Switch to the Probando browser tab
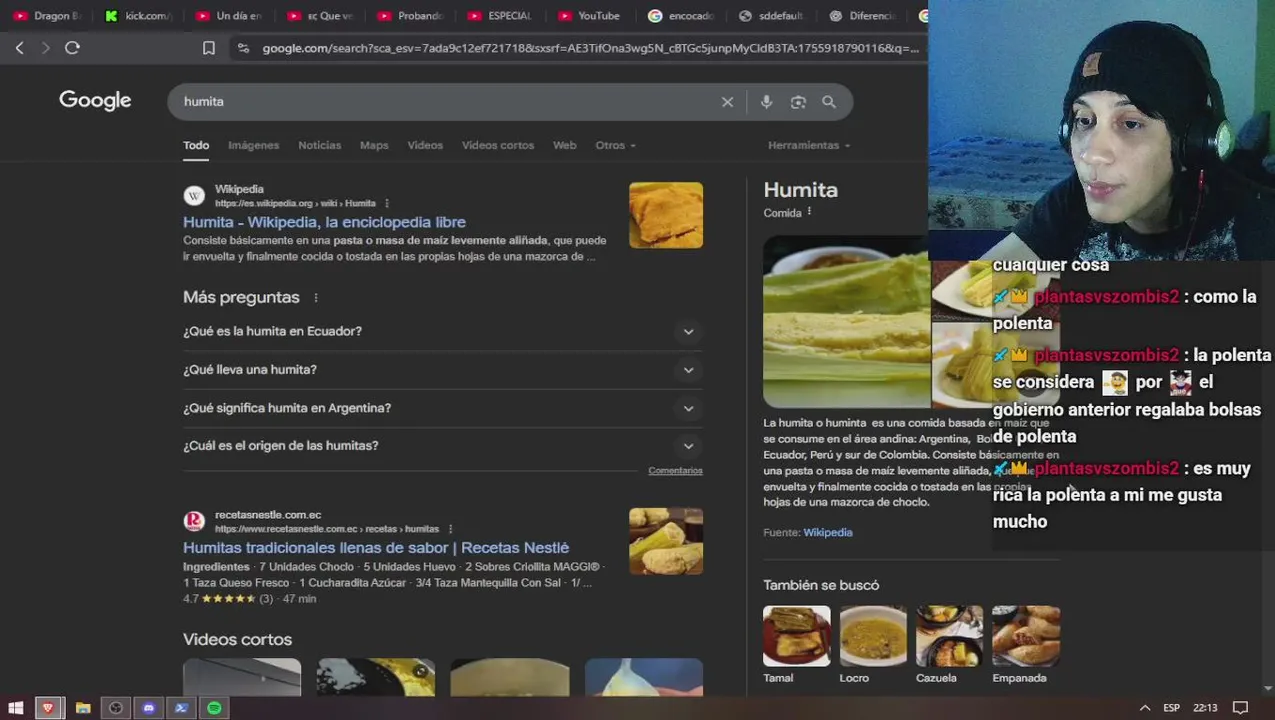 (410, 16)
